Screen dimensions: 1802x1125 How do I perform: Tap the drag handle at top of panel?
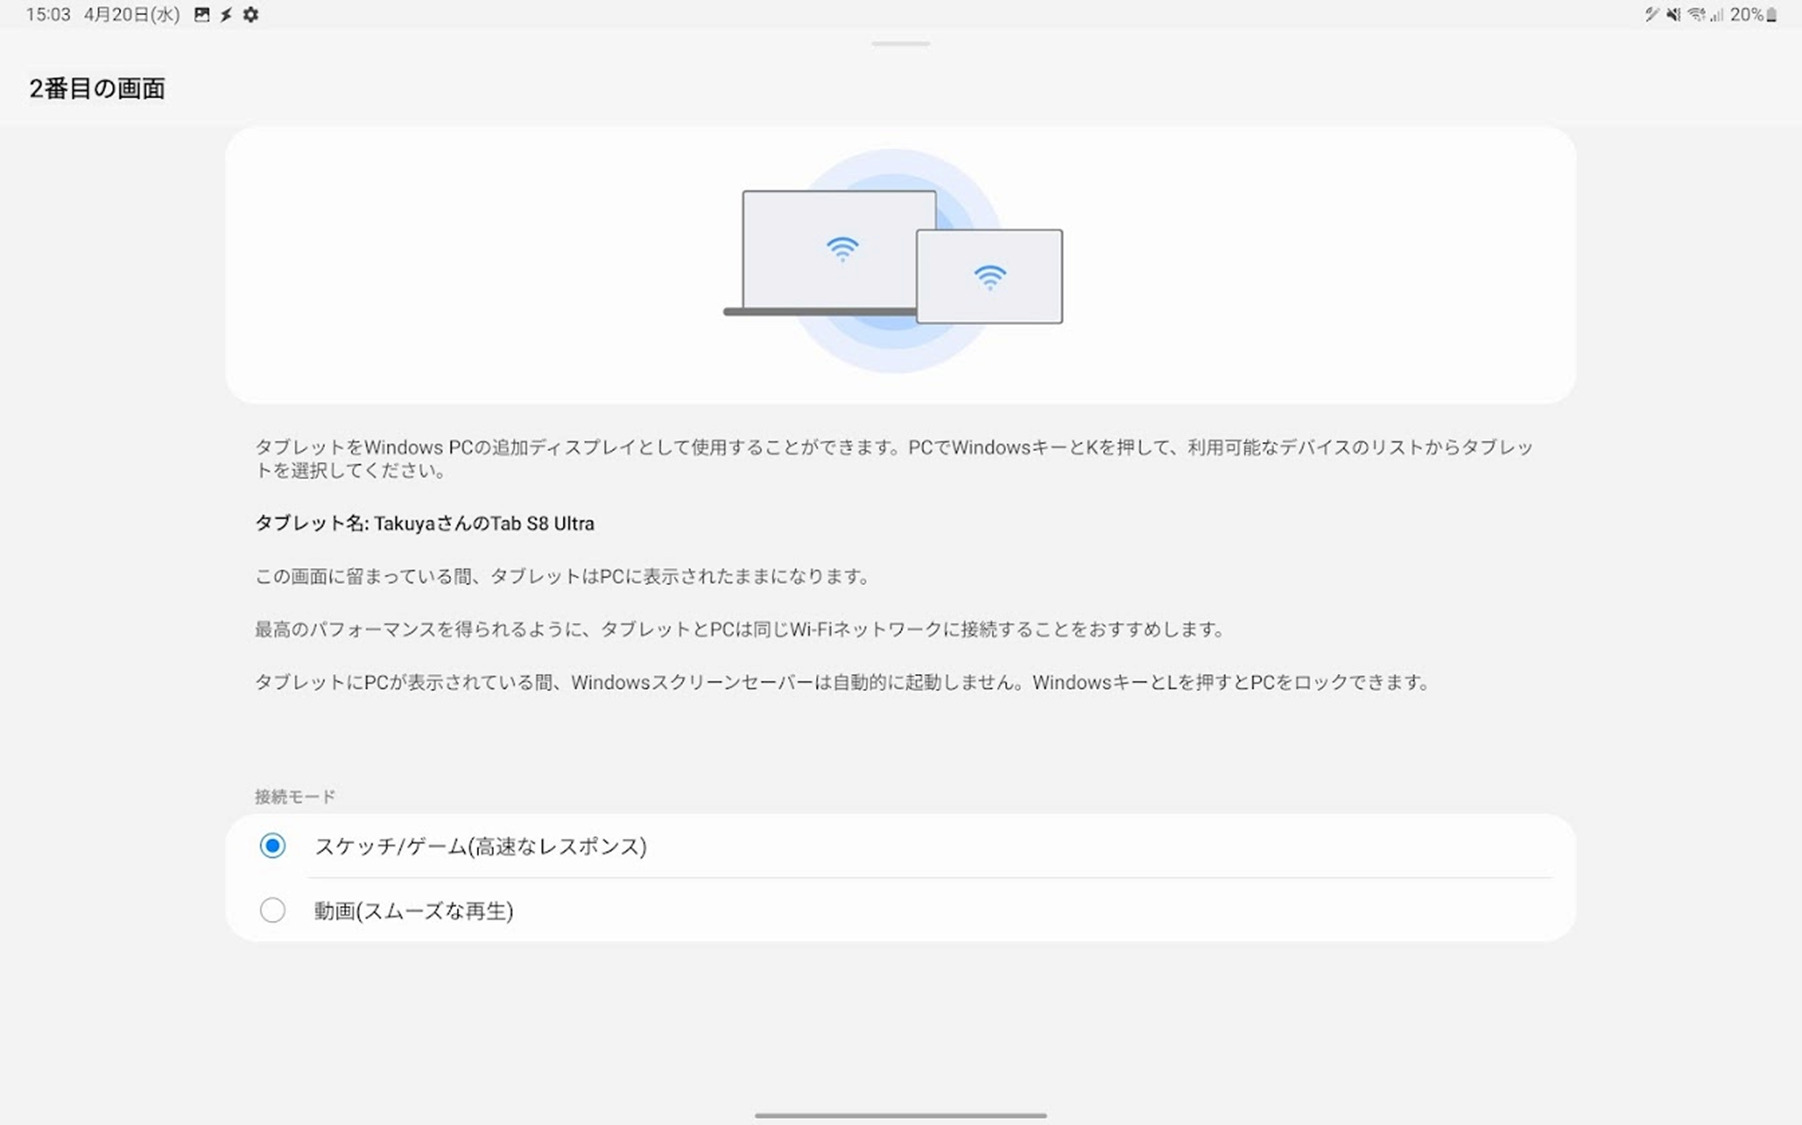tap(900, 43)
